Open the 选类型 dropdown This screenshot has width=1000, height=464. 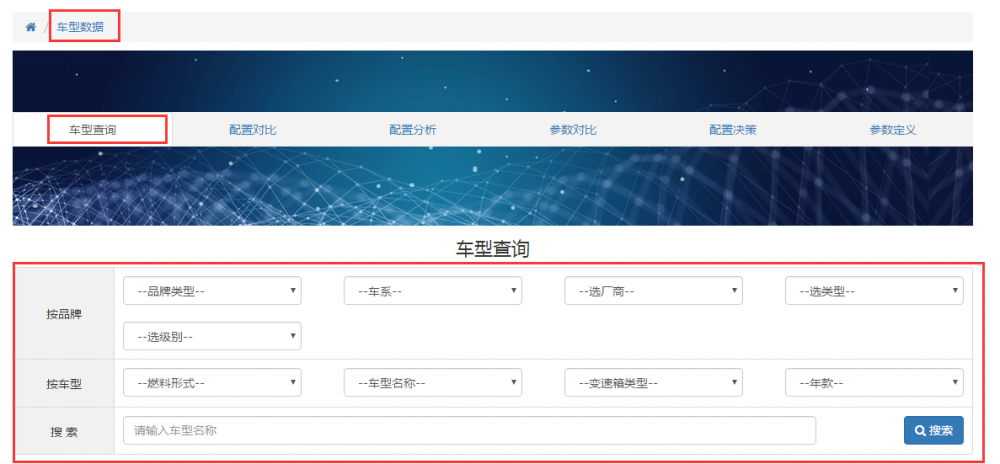[x=874, y=291]
